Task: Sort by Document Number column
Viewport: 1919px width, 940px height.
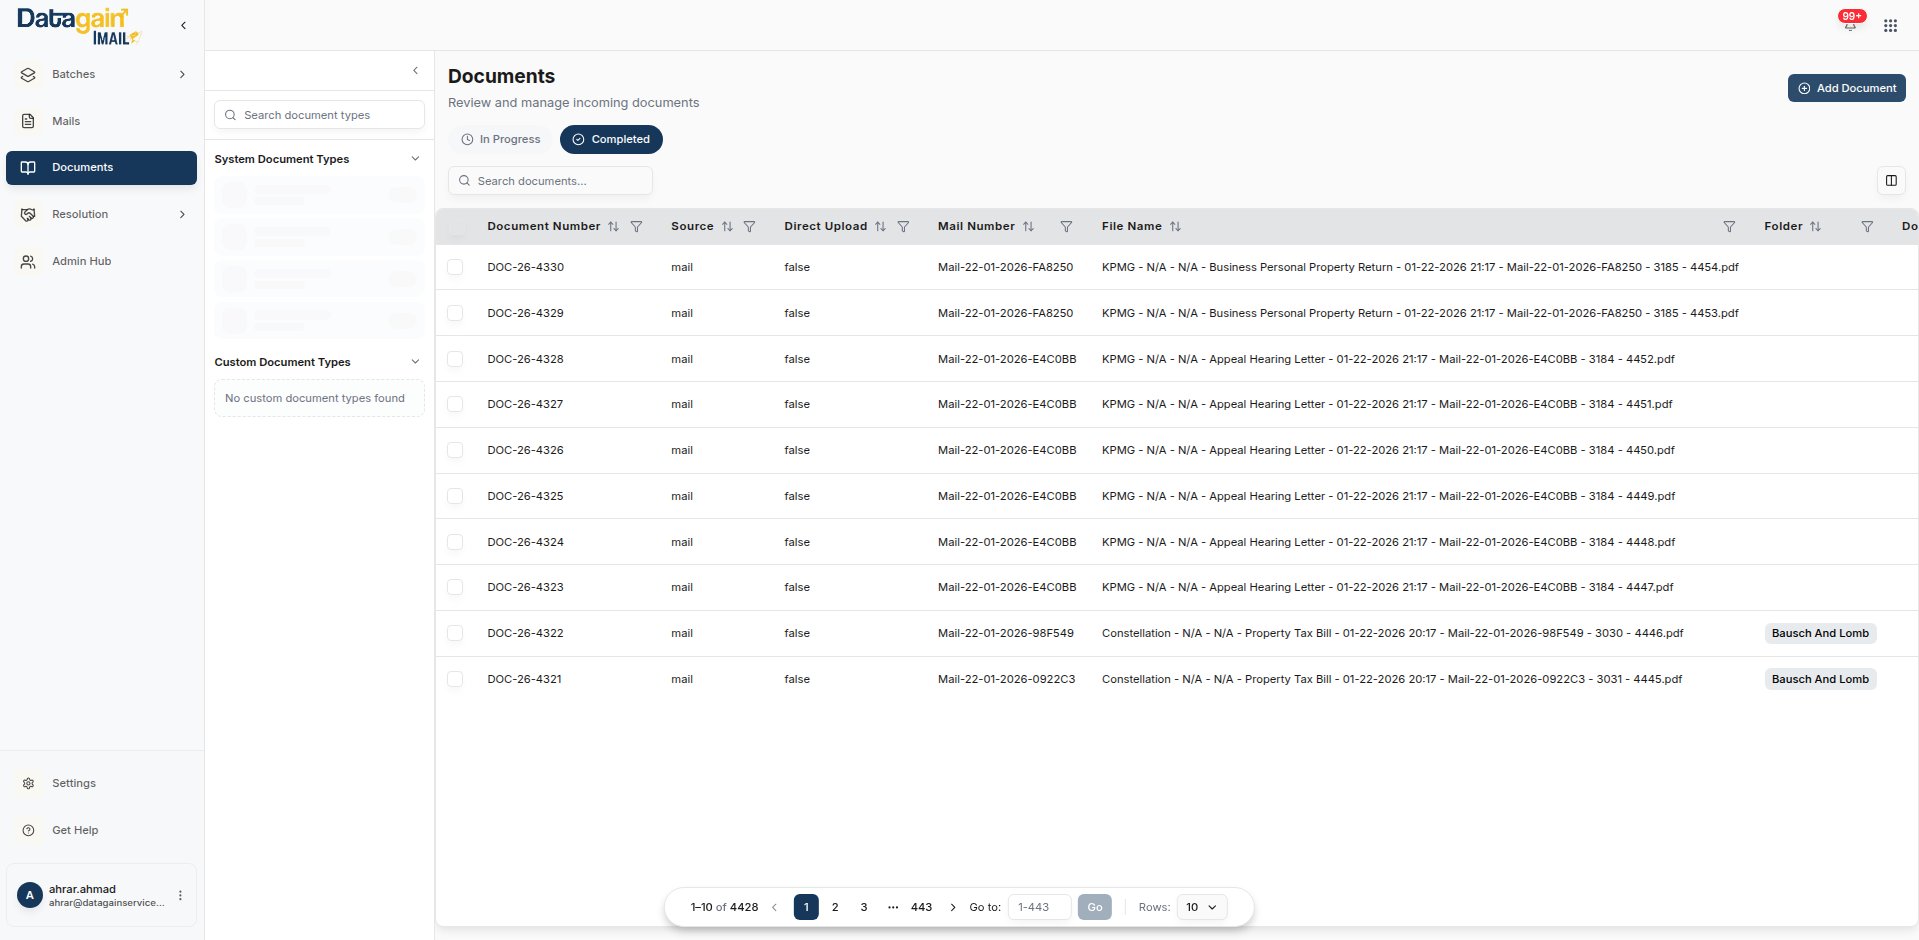Action: 613,227
